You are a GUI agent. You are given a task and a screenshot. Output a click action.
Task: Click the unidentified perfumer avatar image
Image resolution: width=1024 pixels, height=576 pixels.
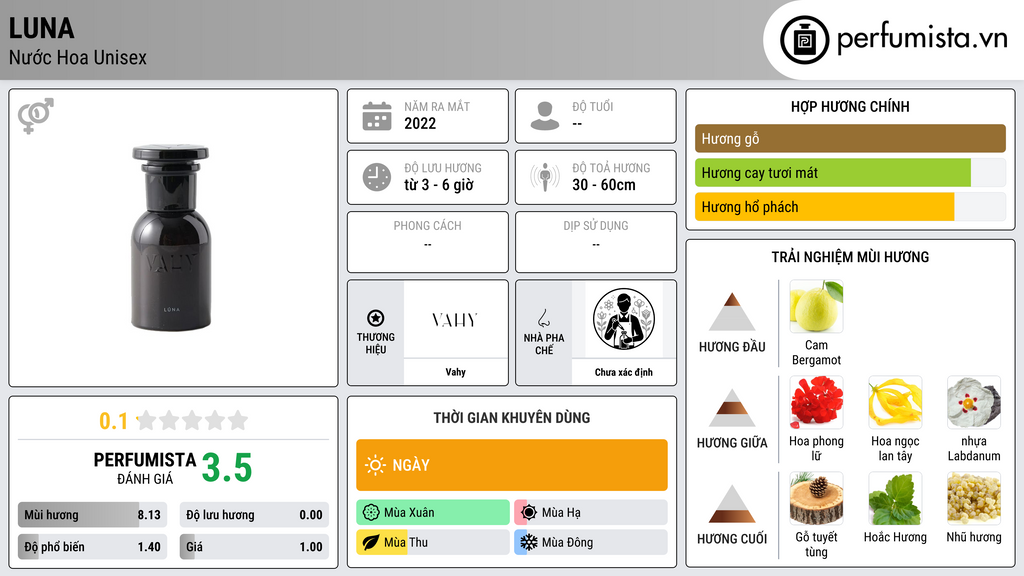click(624, 319)
